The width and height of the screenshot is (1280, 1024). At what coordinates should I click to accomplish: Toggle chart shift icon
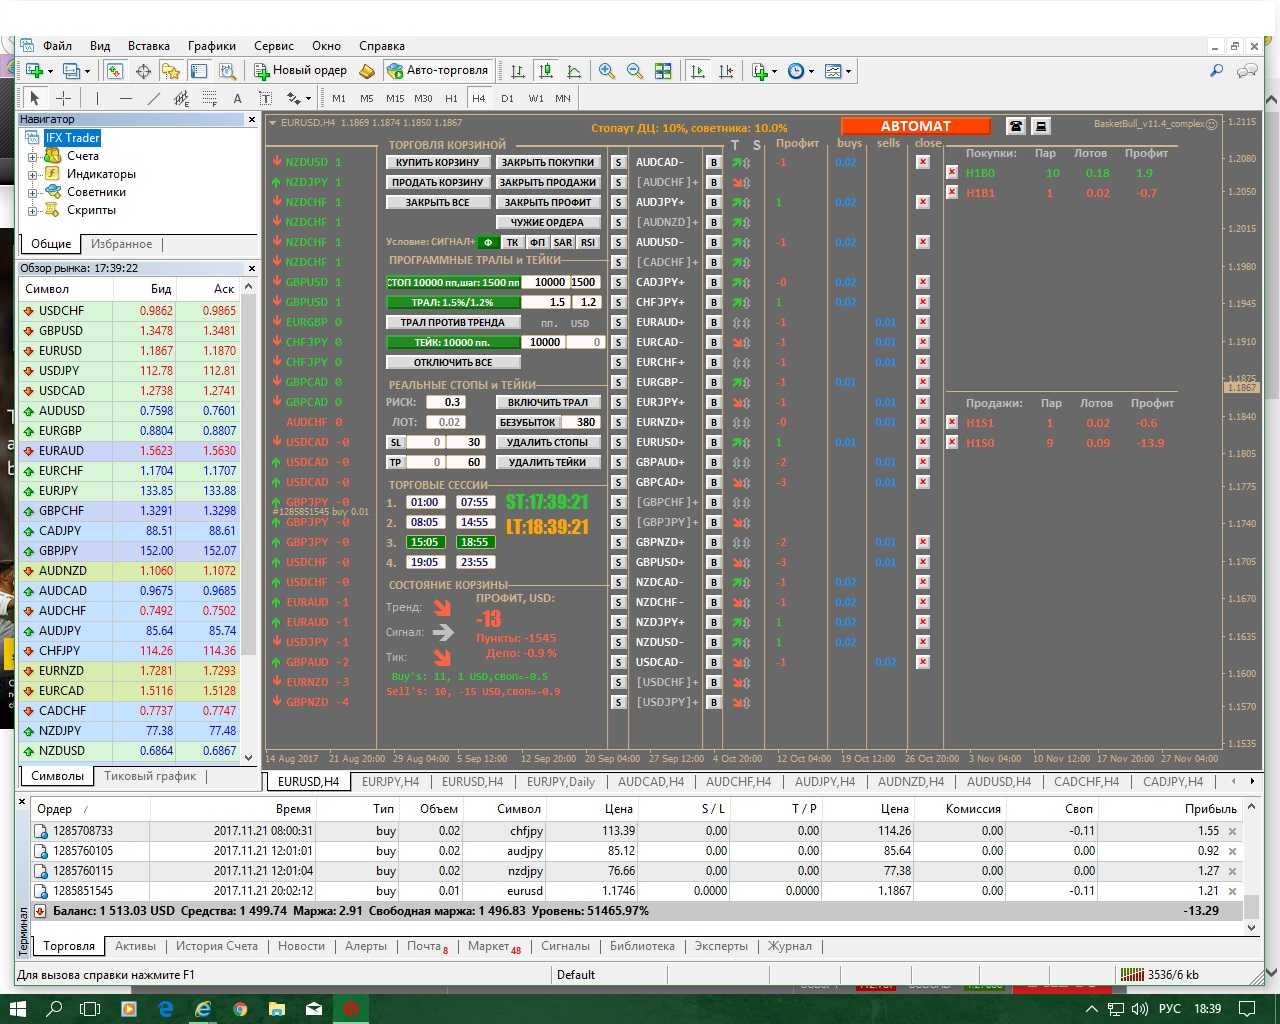click(726, 71)
